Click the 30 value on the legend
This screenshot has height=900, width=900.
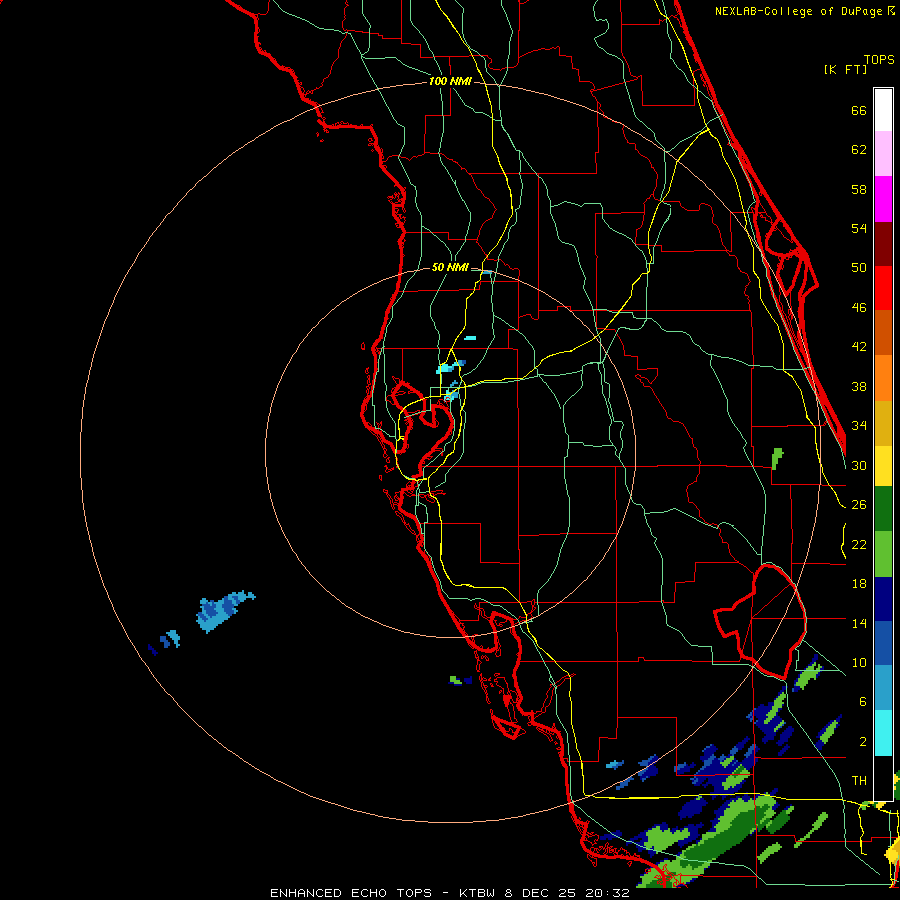click(859, 465)
